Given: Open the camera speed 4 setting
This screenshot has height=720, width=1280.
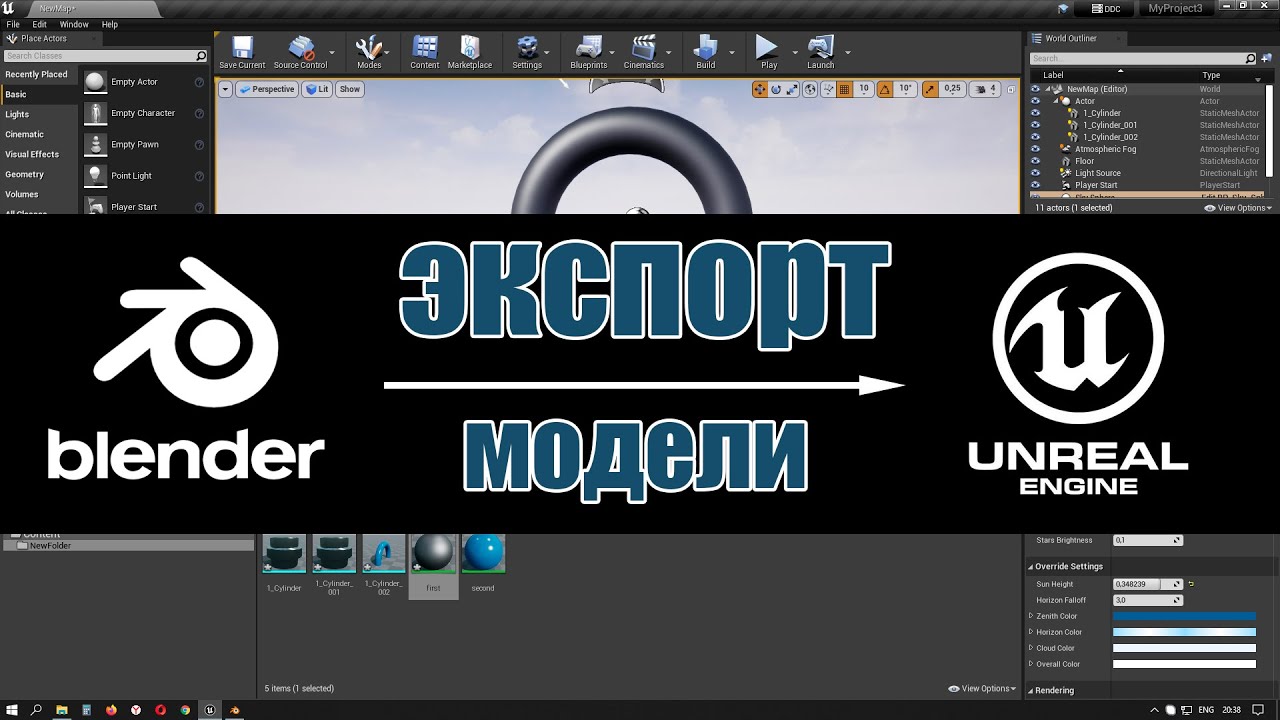Looking at the screenshot, I should click(x=986, y=89).
